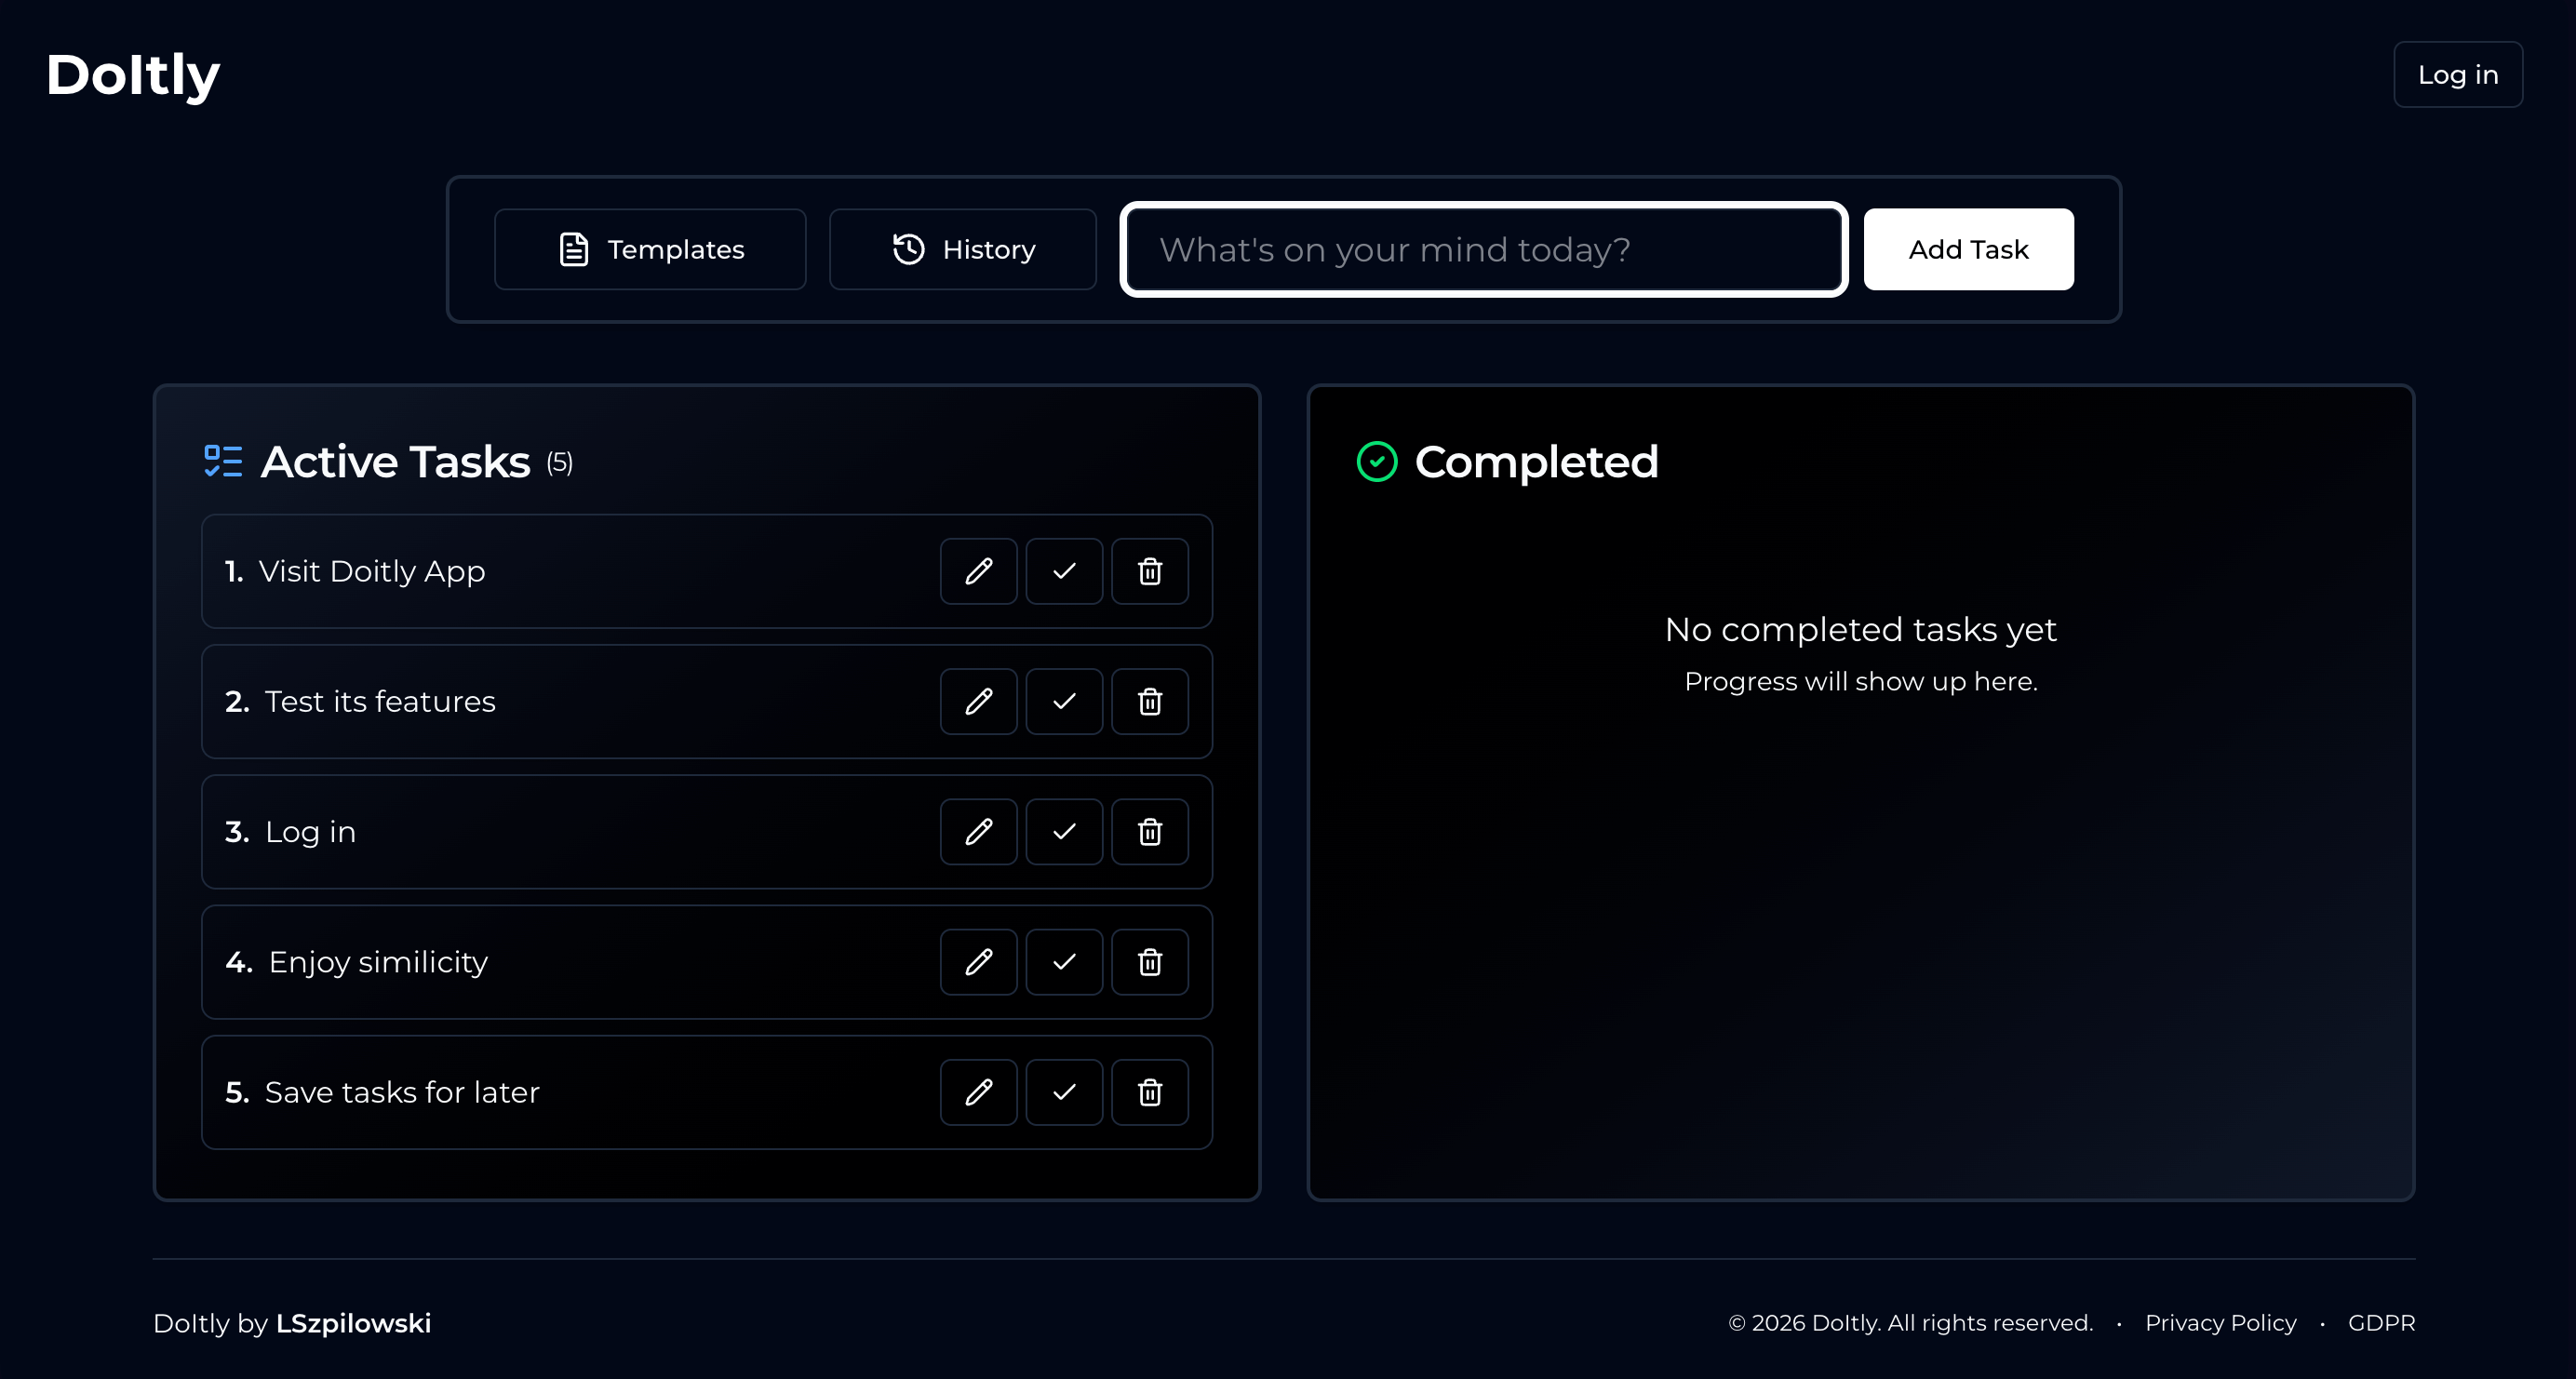Viewport: 2576px width, 1379px height.
Task: Complete the "Enjoy similicity" task
Action: pos(1064,961)
